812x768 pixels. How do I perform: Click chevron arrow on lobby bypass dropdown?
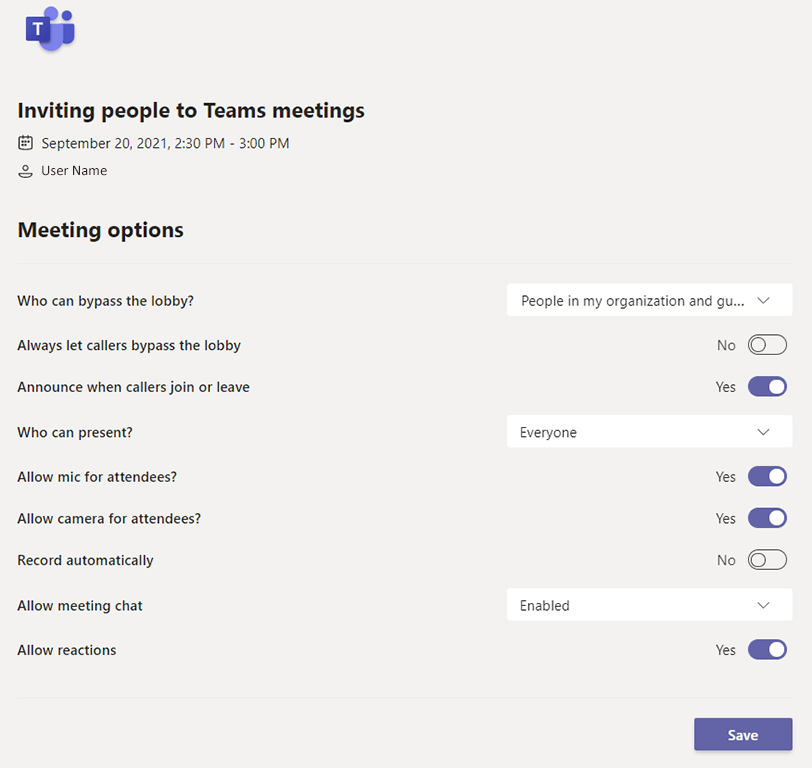point(764,300)
